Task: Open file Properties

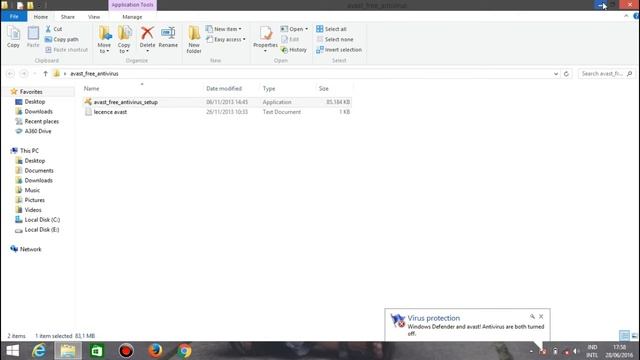Action: (x=265, y=39)
